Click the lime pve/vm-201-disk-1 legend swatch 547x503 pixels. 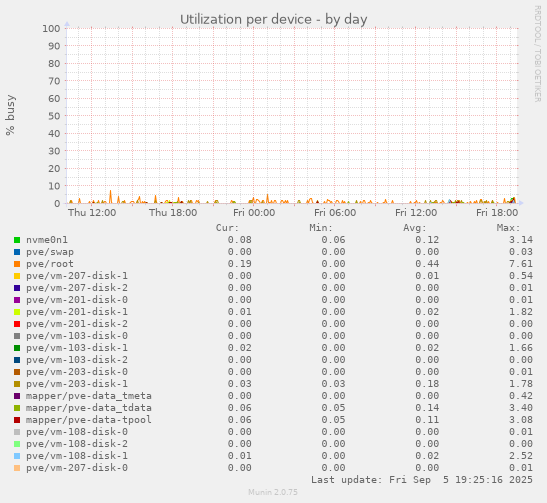click(17, 312)
